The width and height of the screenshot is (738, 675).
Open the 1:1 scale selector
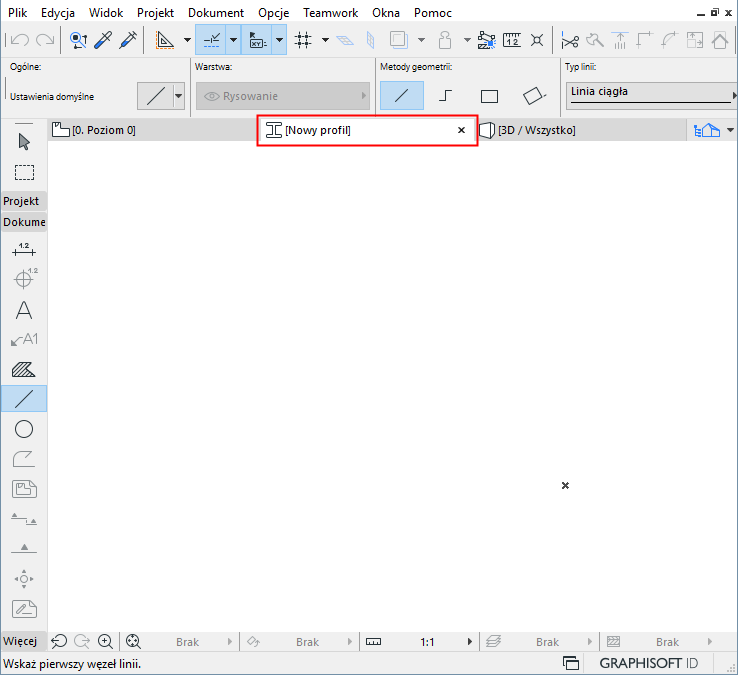tap(420, 642)
